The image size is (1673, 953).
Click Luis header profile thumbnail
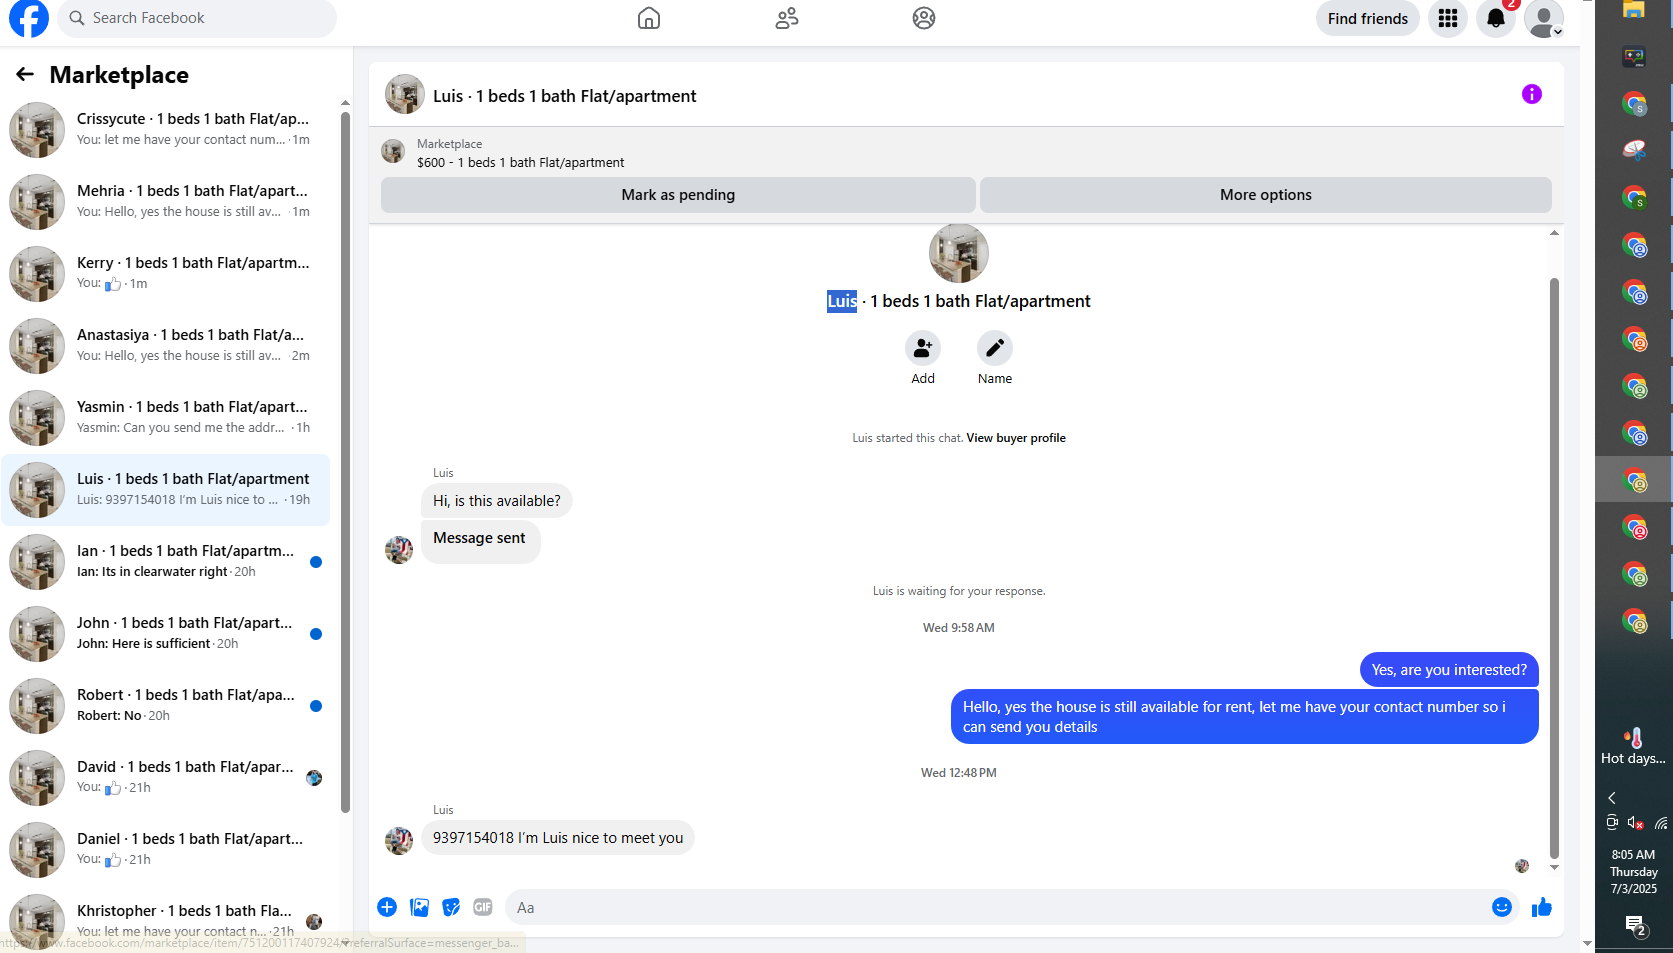pos(405,95)
